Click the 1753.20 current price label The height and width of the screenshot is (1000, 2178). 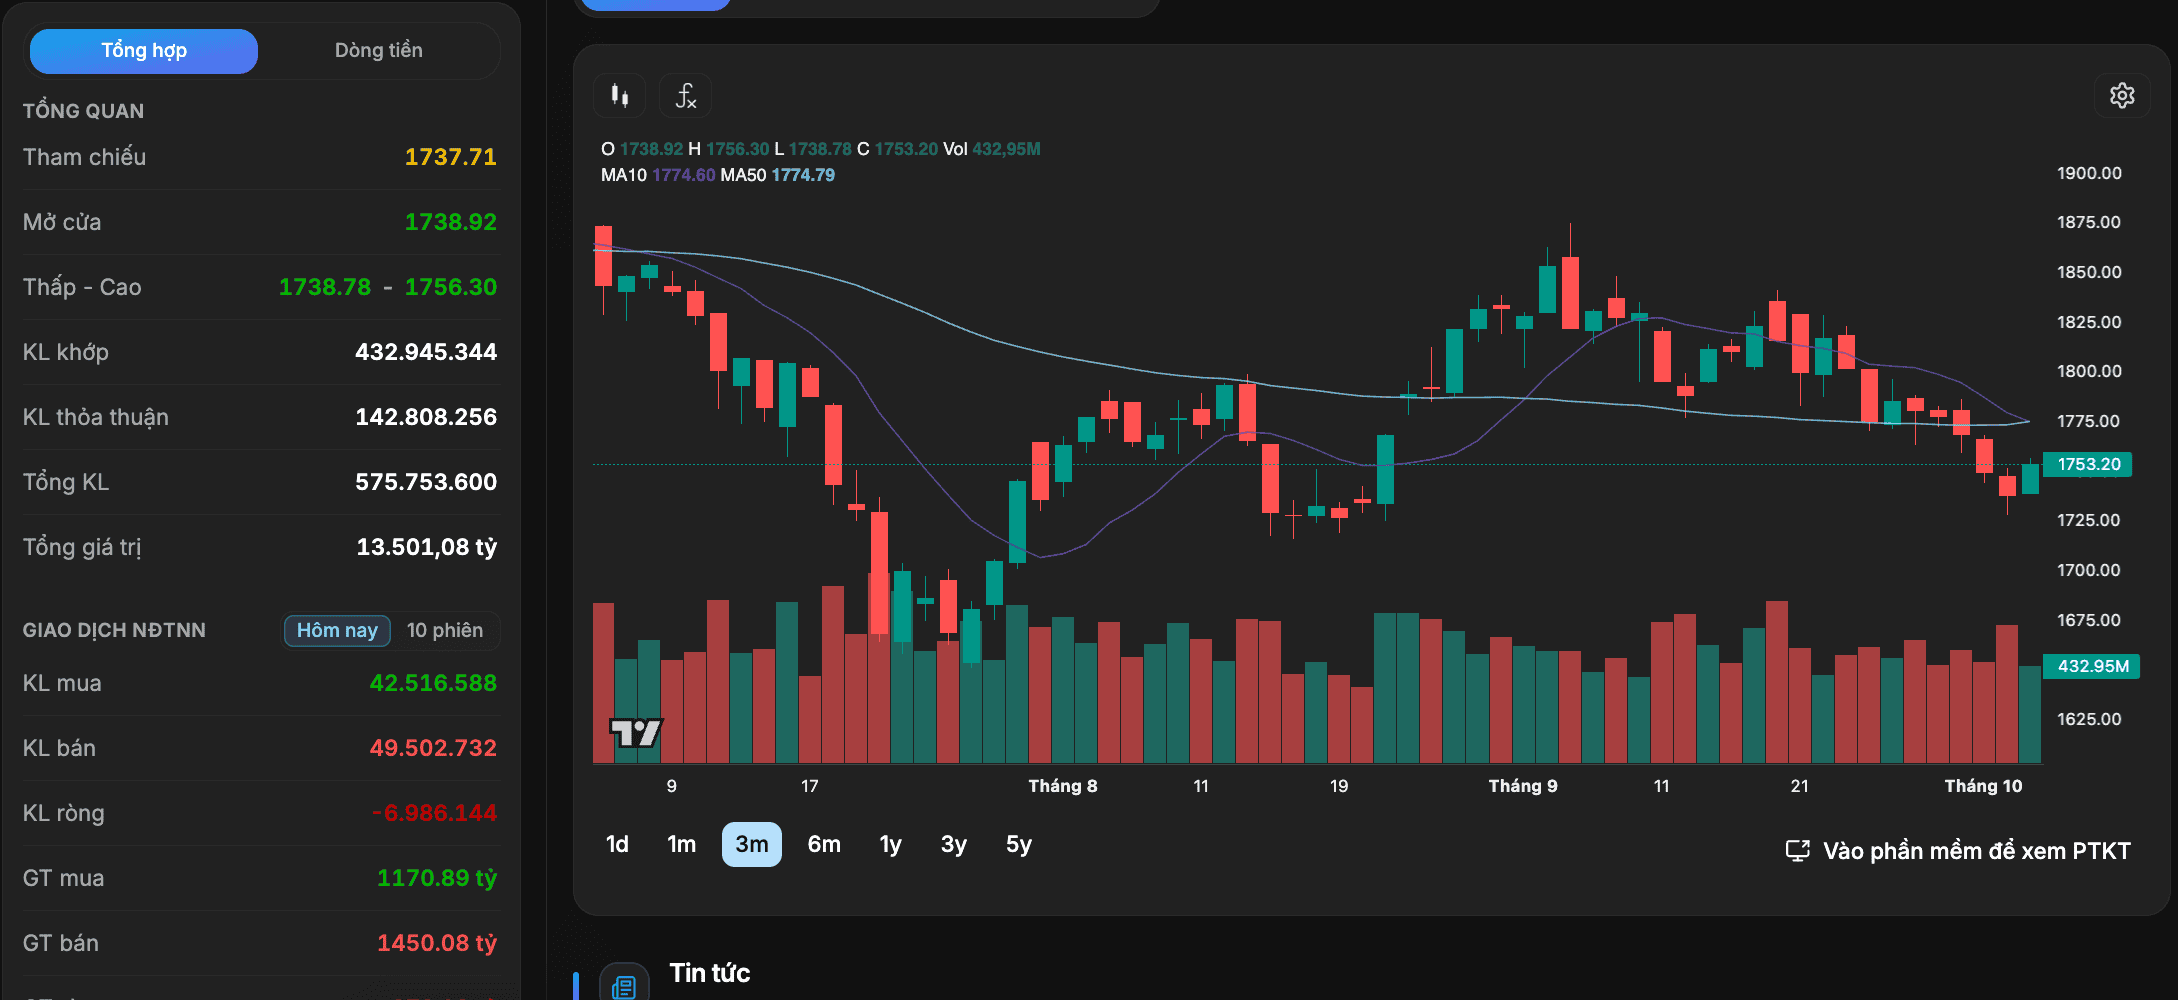2088,464
